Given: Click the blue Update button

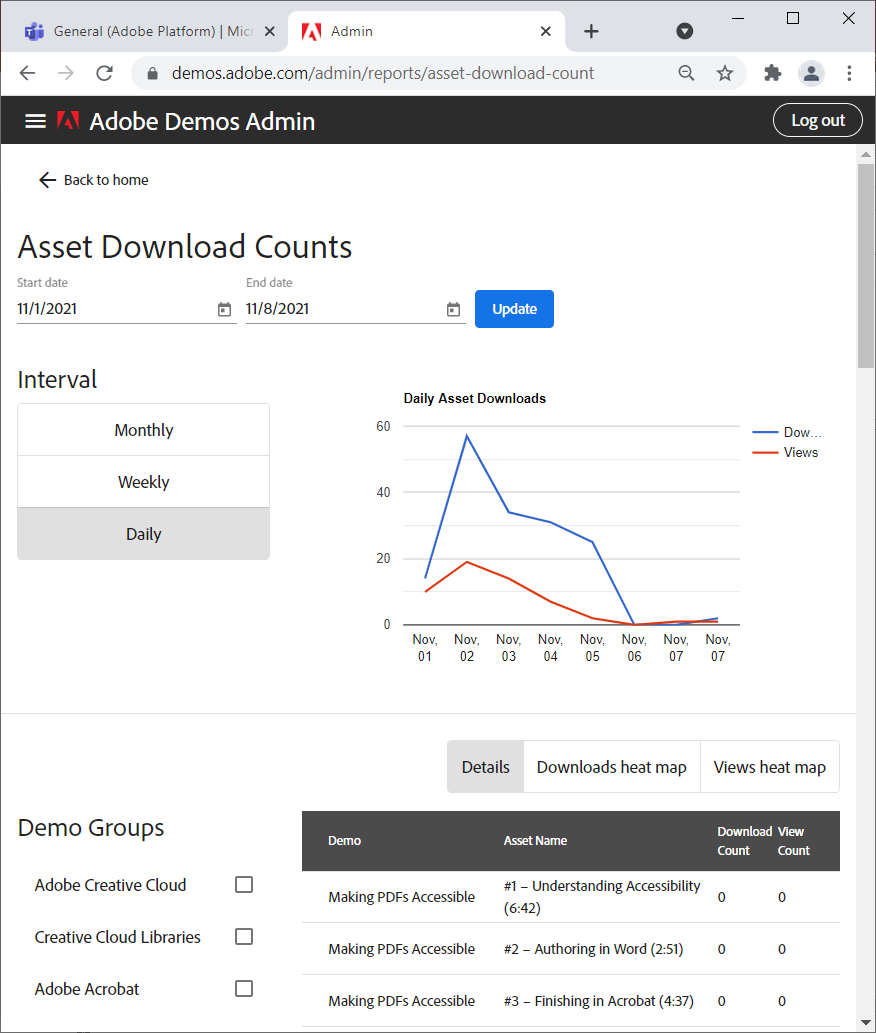Looking at the screenshot, I should 514,309.
